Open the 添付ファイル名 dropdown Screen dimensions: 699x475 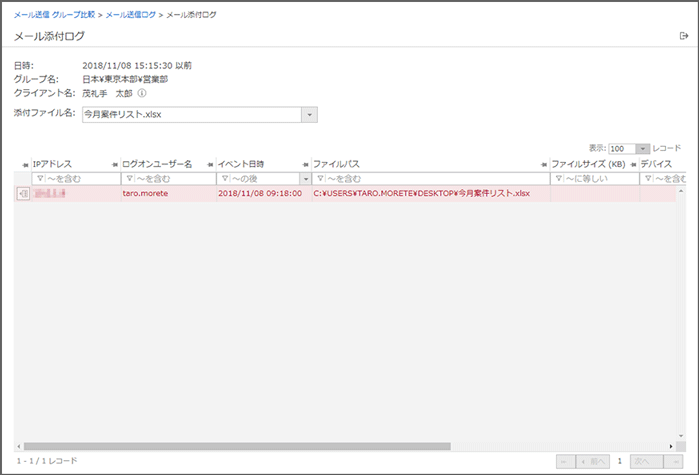(x=309, y=115)
